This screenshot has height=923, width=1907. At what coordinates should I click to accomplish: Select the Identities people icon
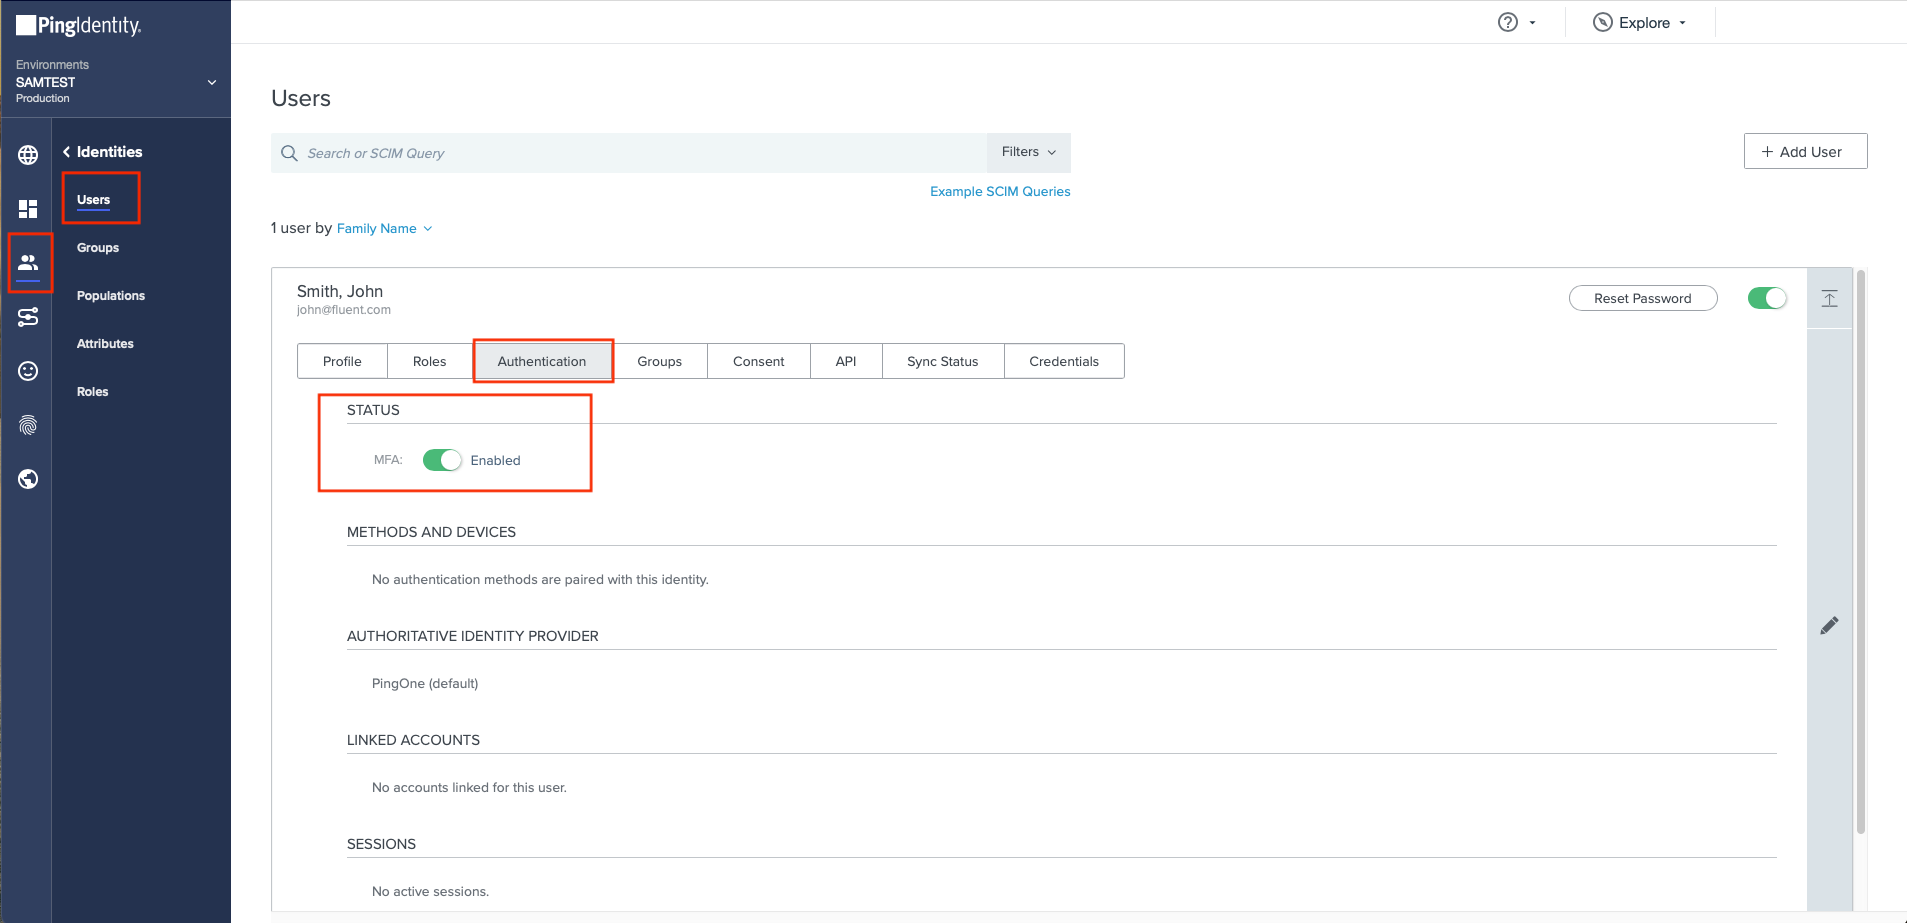pyautogui.click(x=28, y=262)
